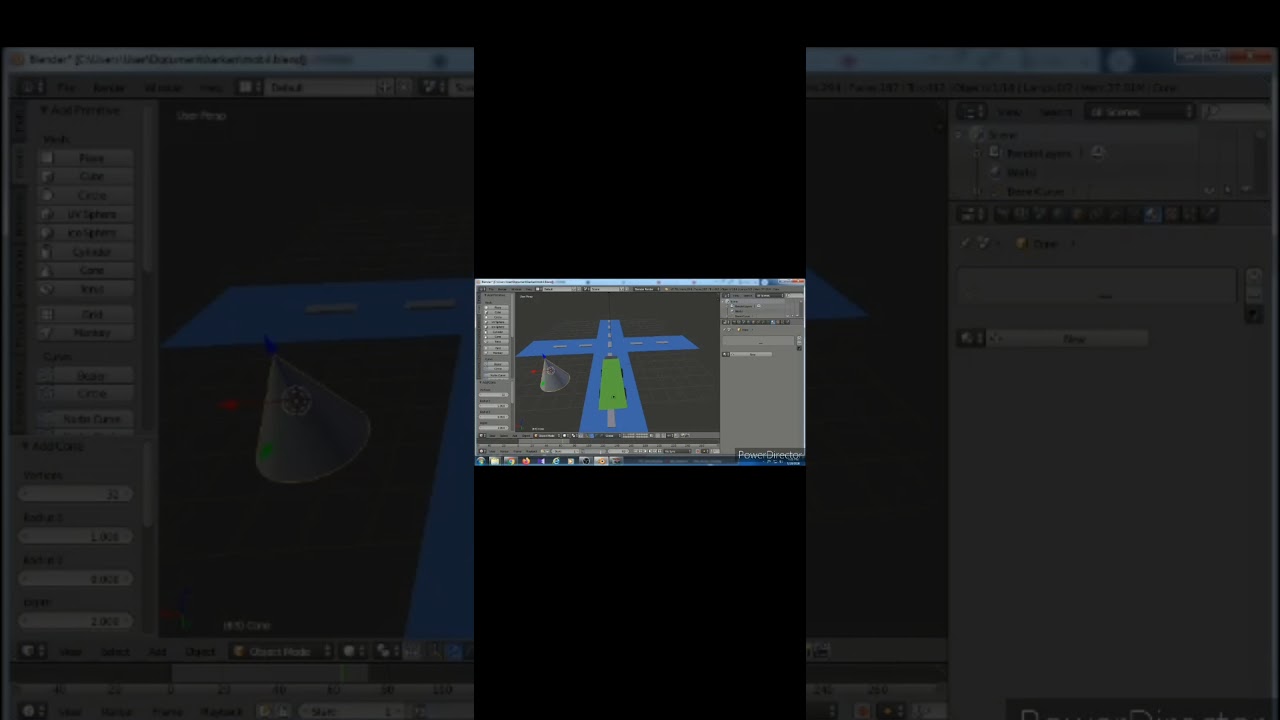Screen dimensions: 1280x720
Task: Open Modifiers properties tab in backdrop
Action: (1115, 214)
